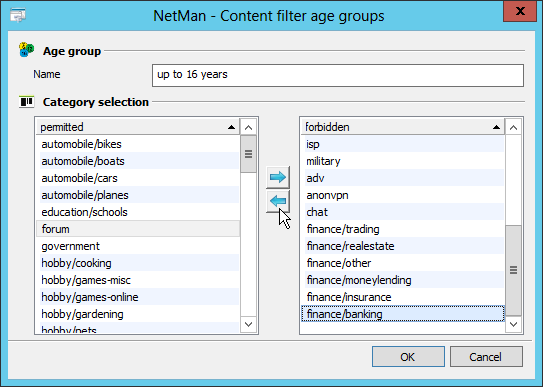Select hobby/gardening category
This screenshot has width=543, height=387.
point(138,314)
